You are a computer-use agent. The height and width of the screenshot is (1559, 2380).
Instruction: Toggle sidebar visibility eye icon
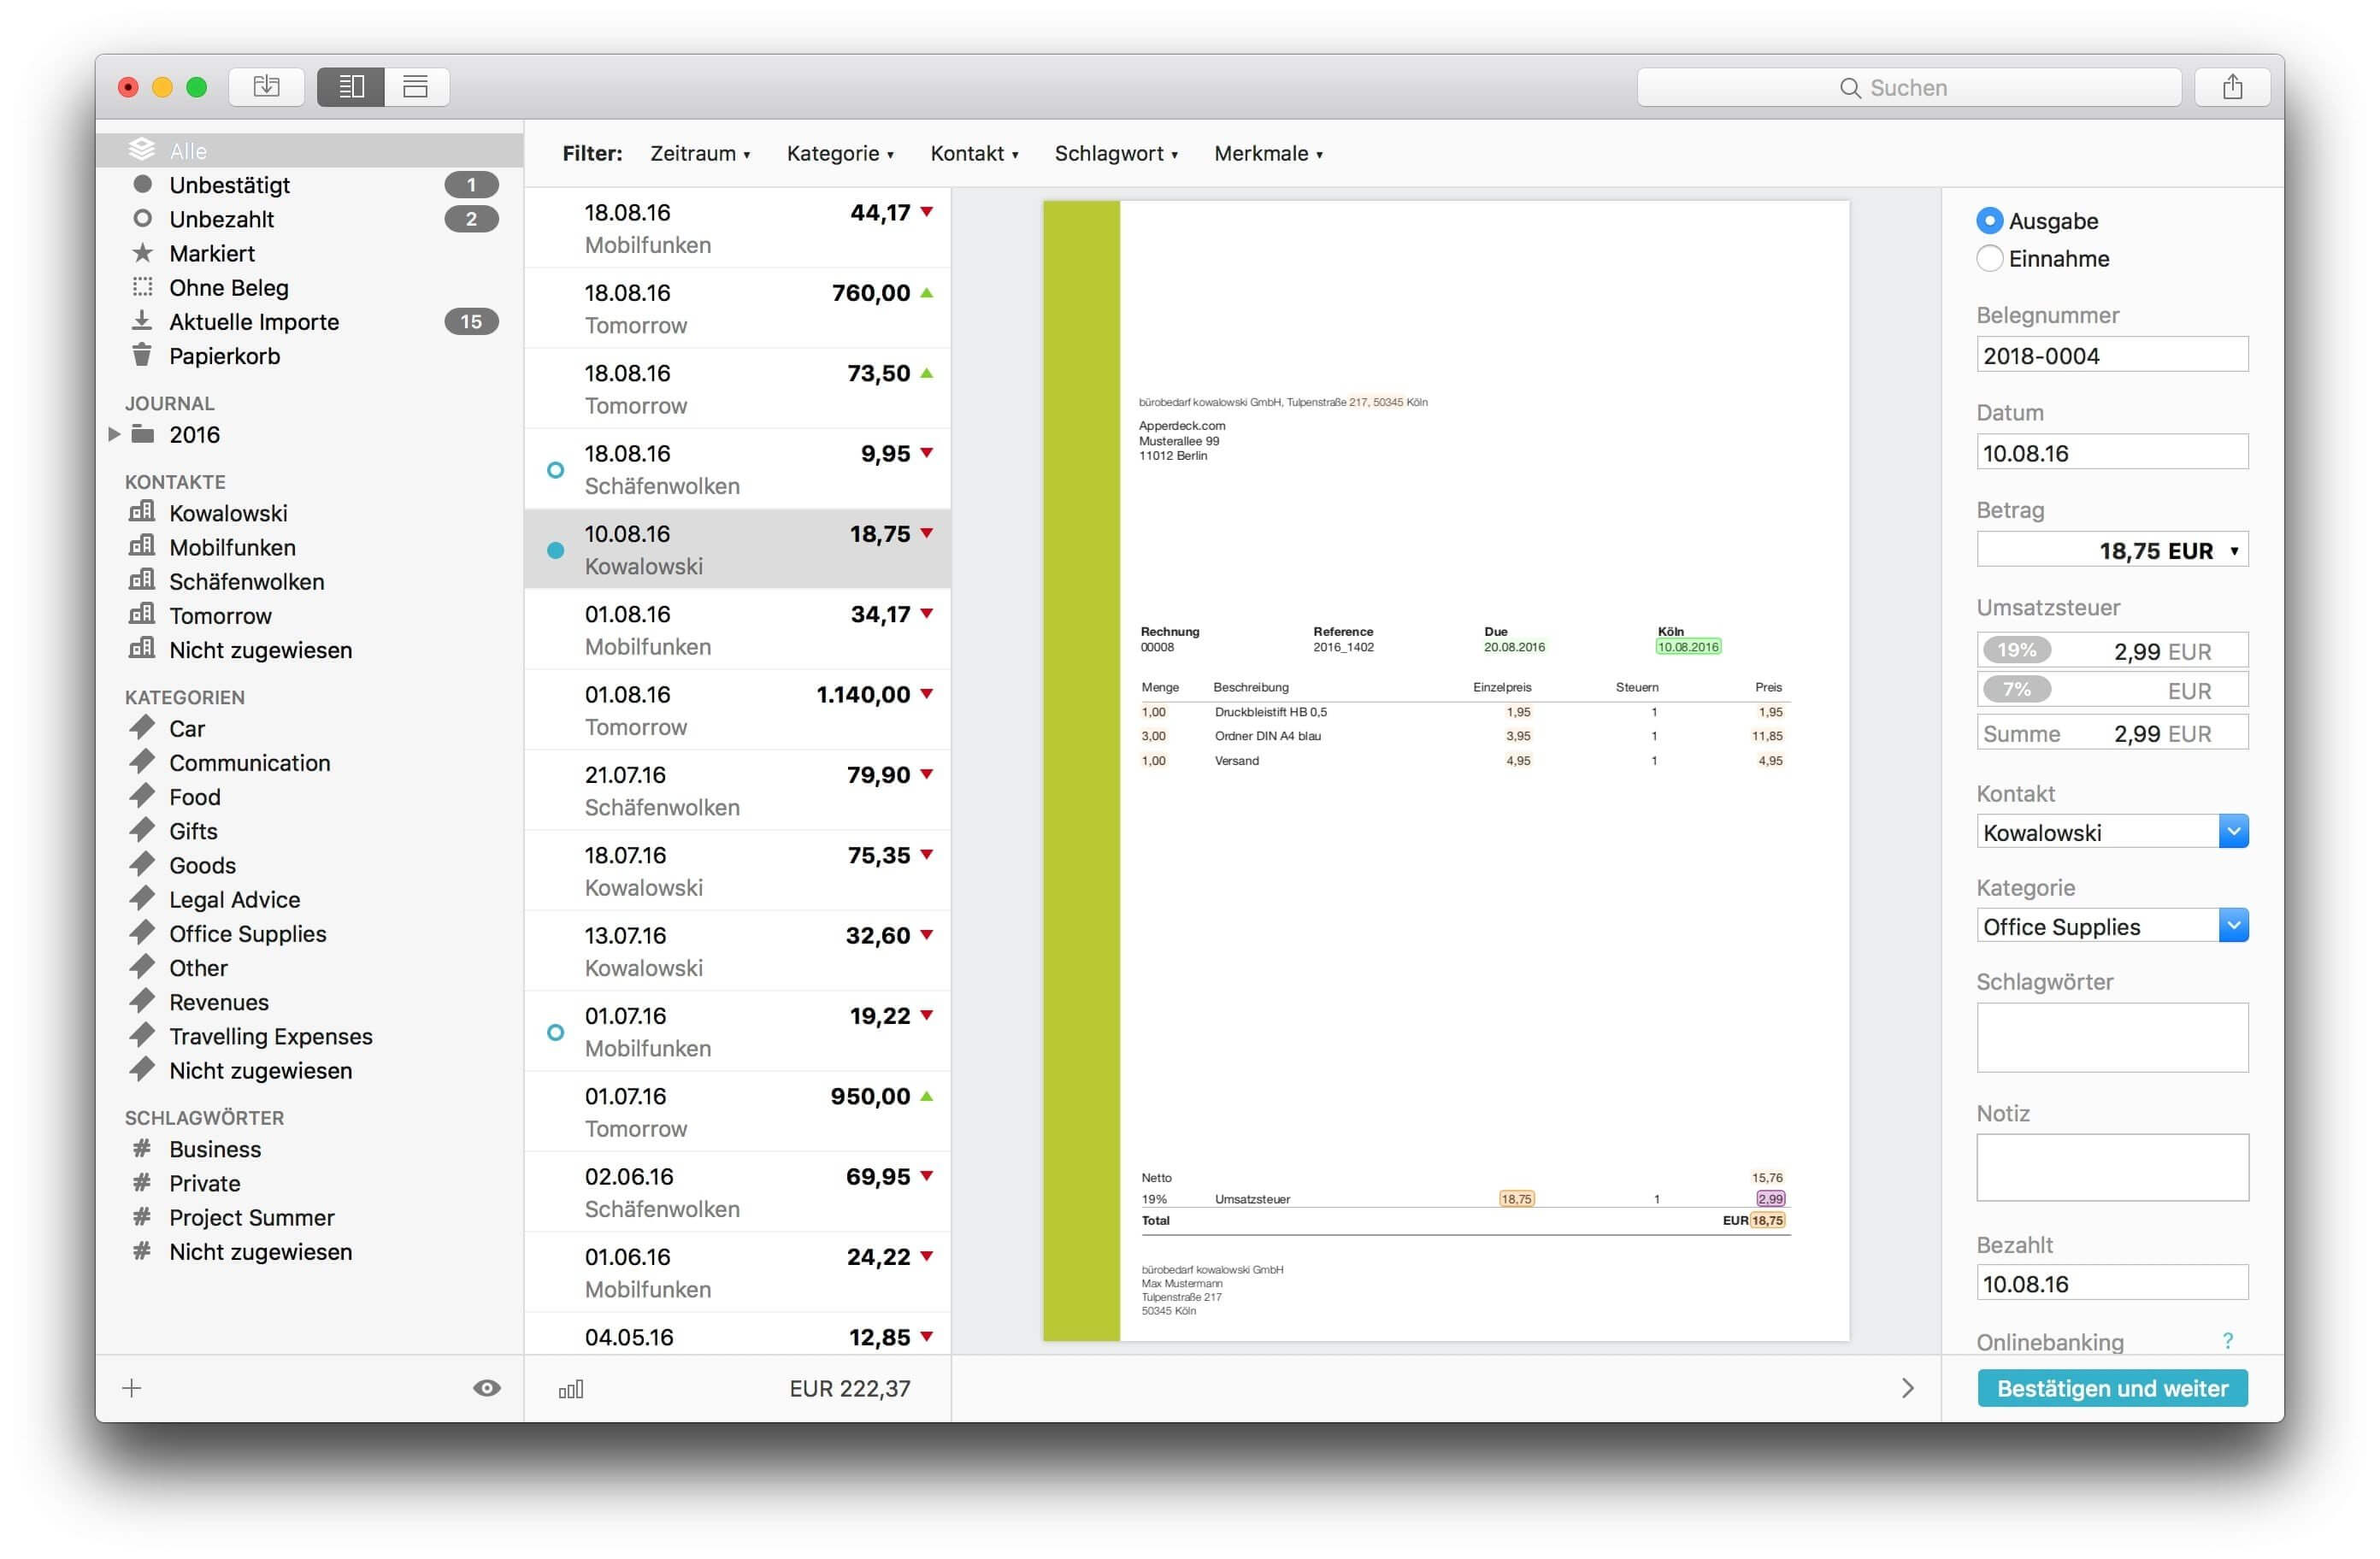(x=487, y=1388)
